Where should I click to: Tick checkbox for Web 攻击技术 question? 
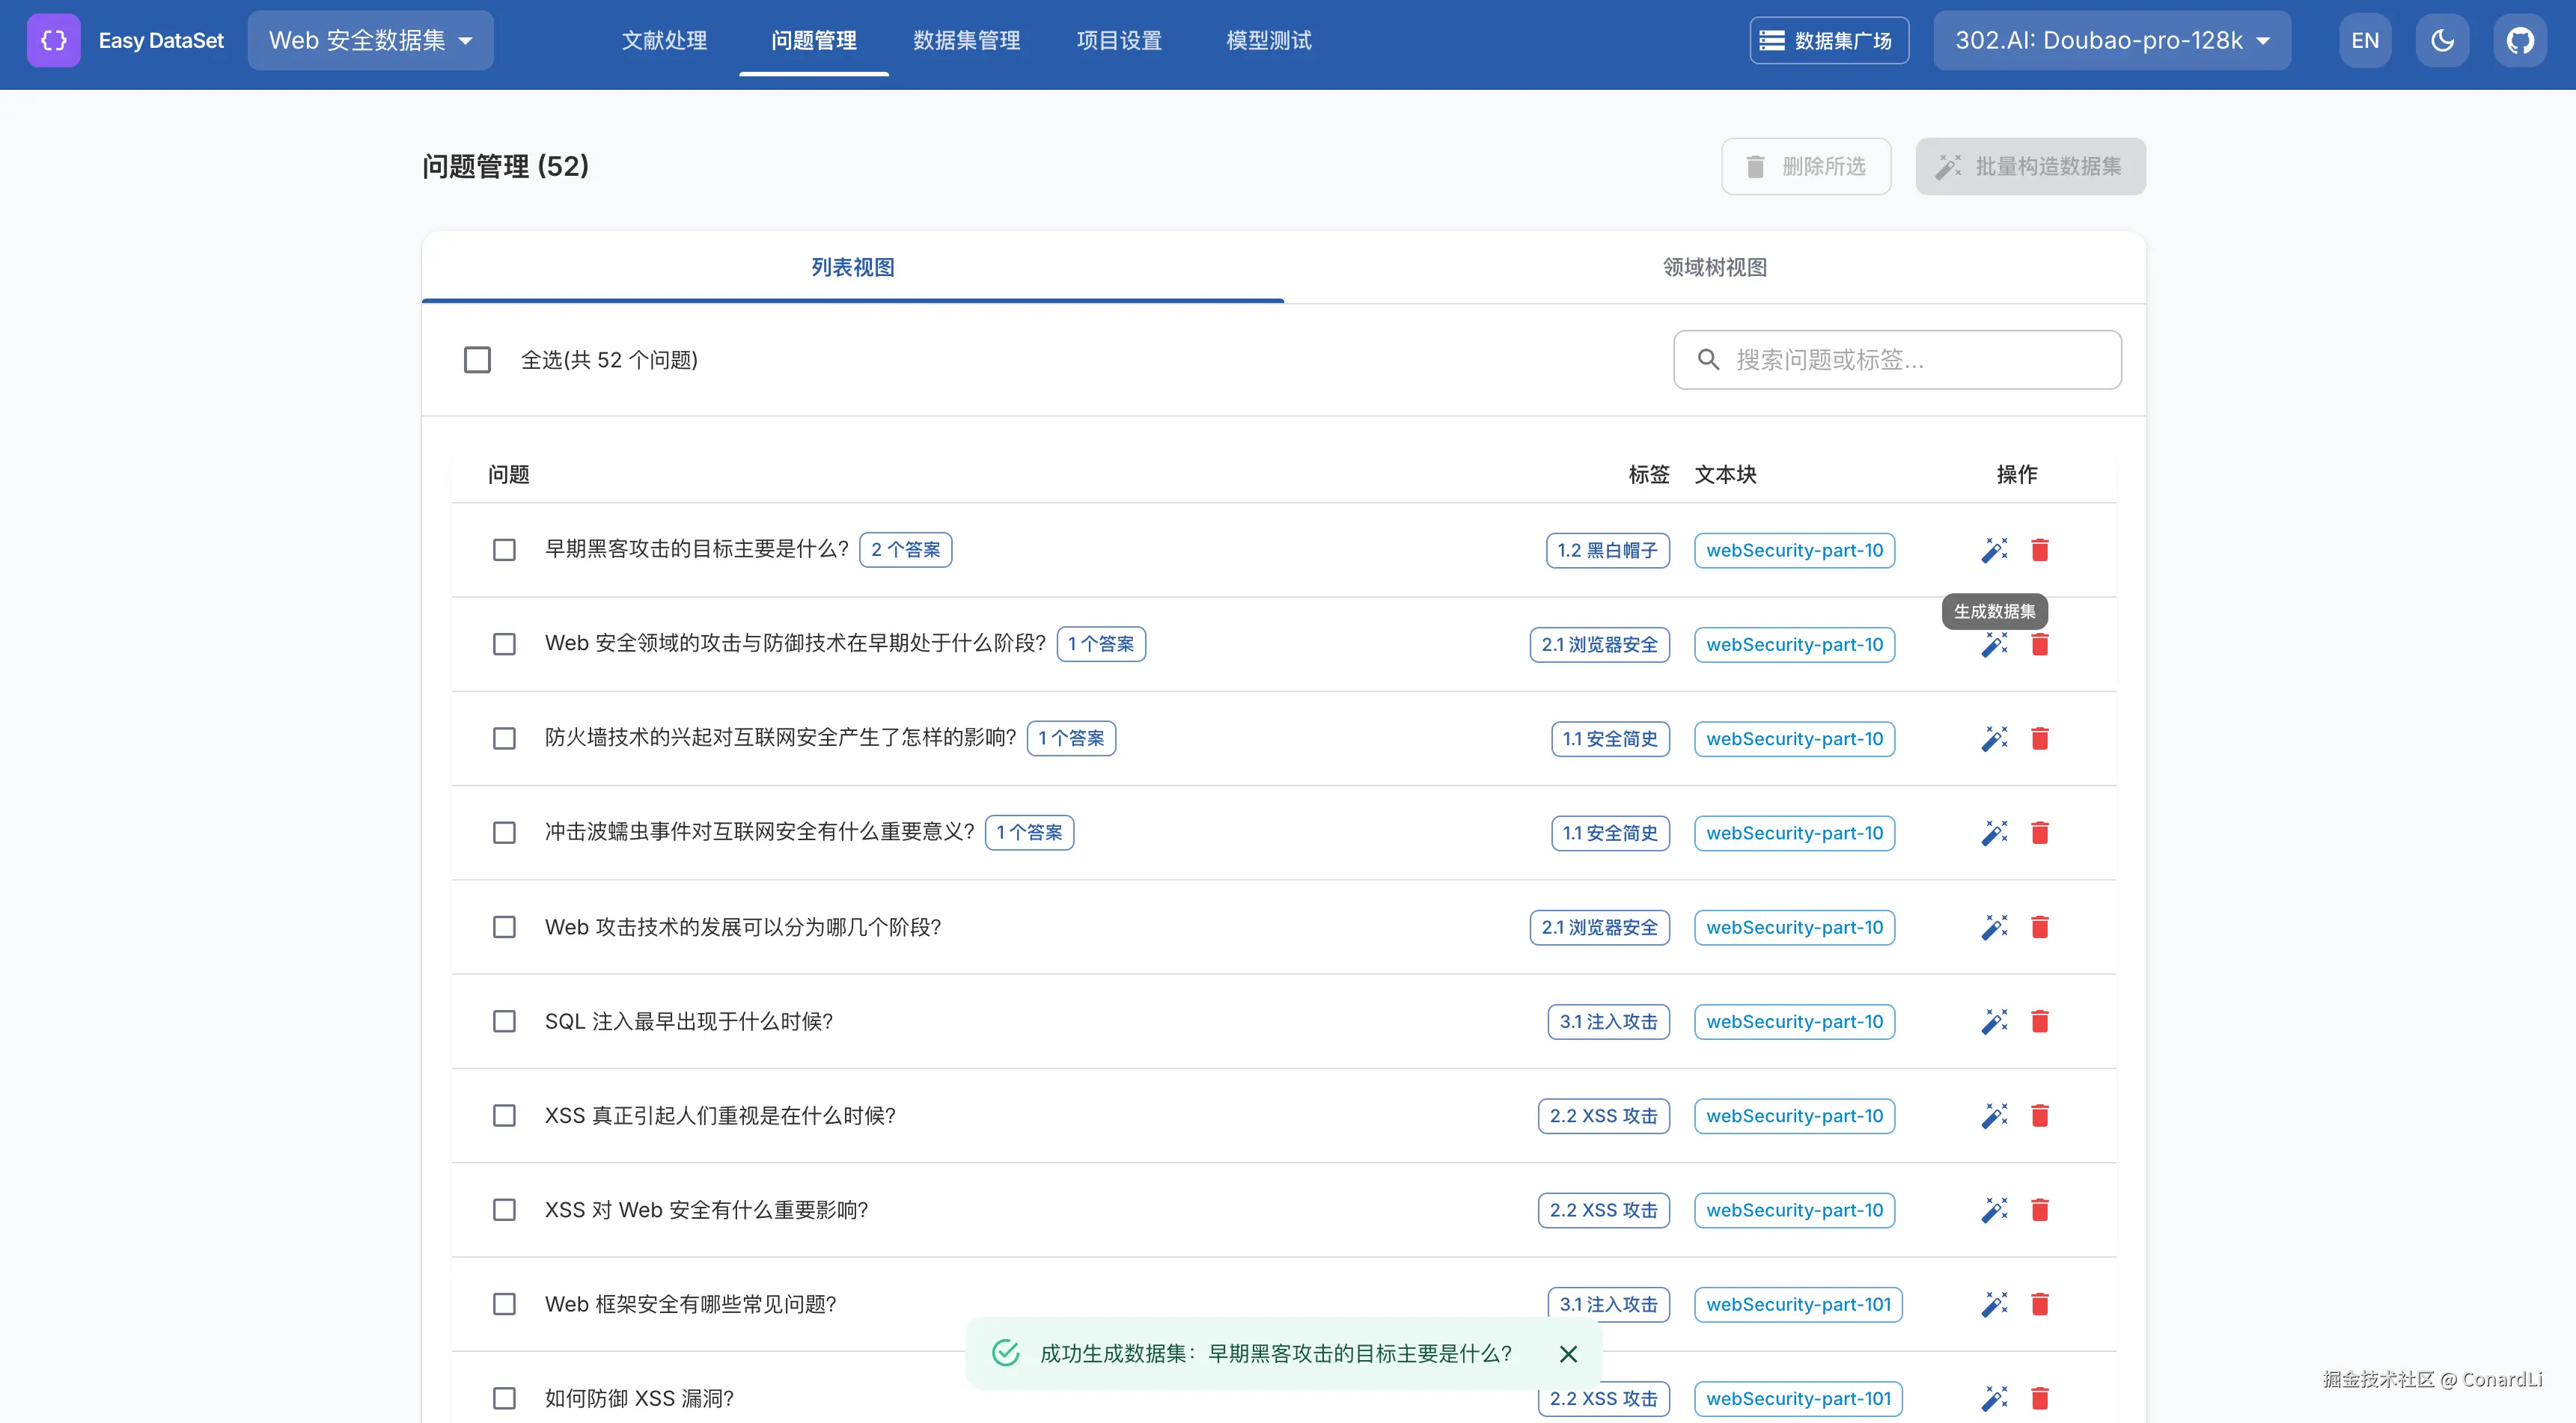point(504,927)
